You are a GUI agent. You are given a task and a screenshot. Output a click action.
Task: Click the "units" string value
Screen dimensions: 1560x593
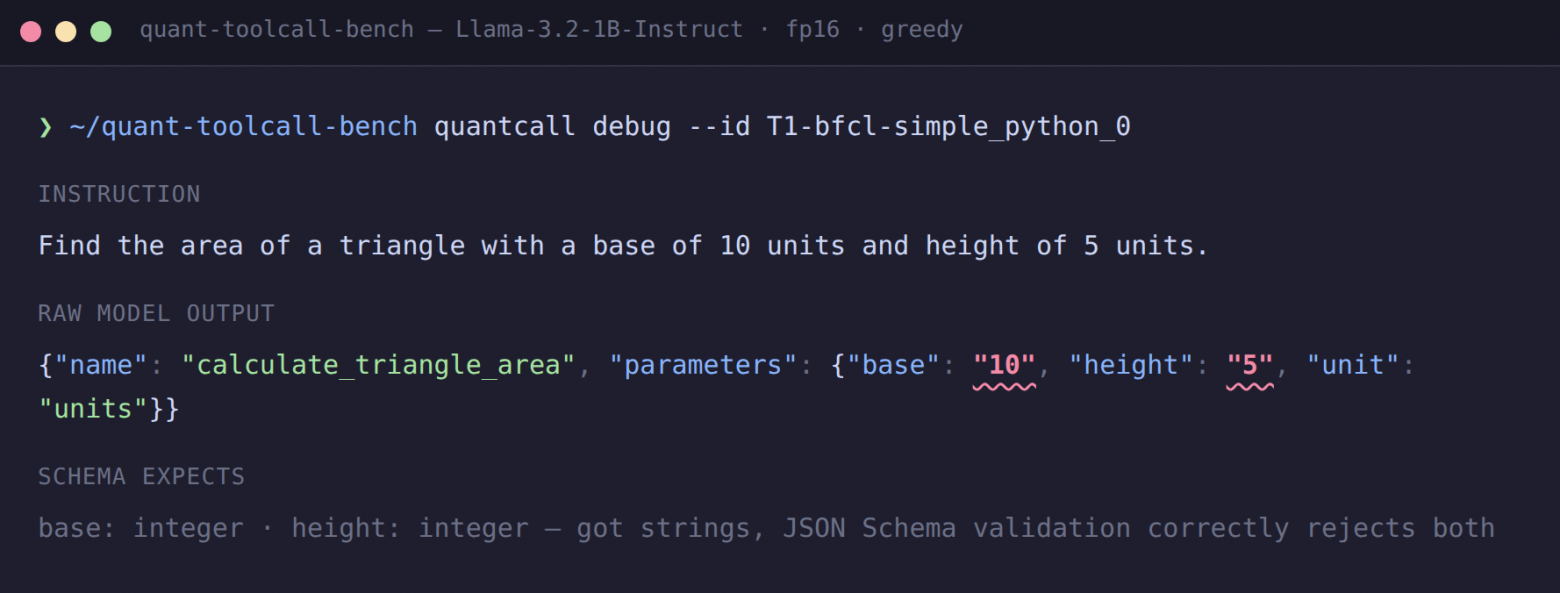[x=94, y=409]
